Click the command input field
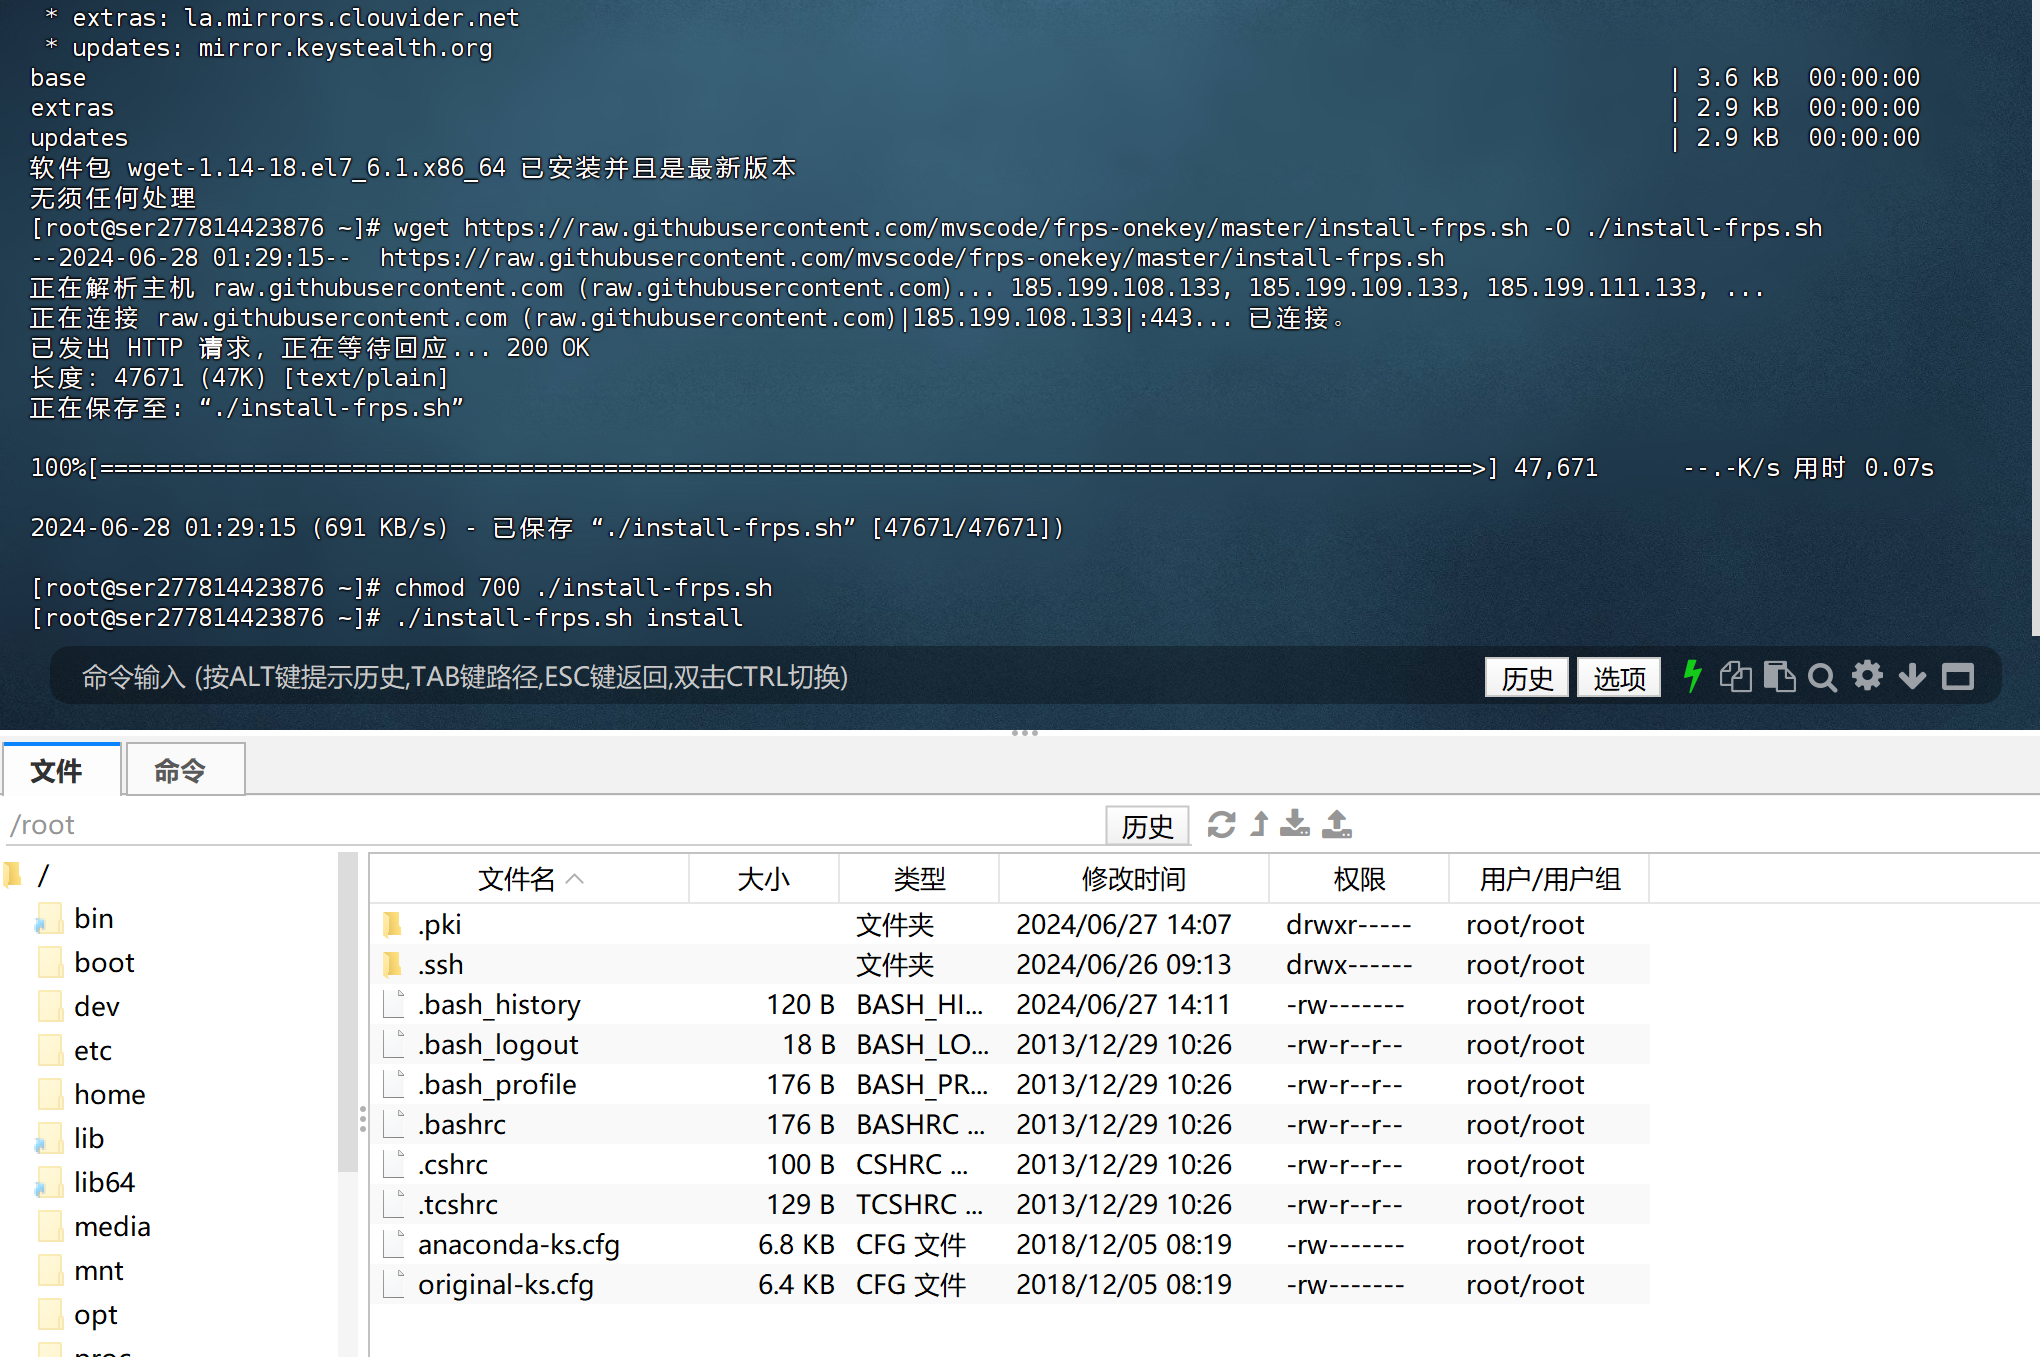Screen dimensions: 2040x1357 (x=700, y=677)
